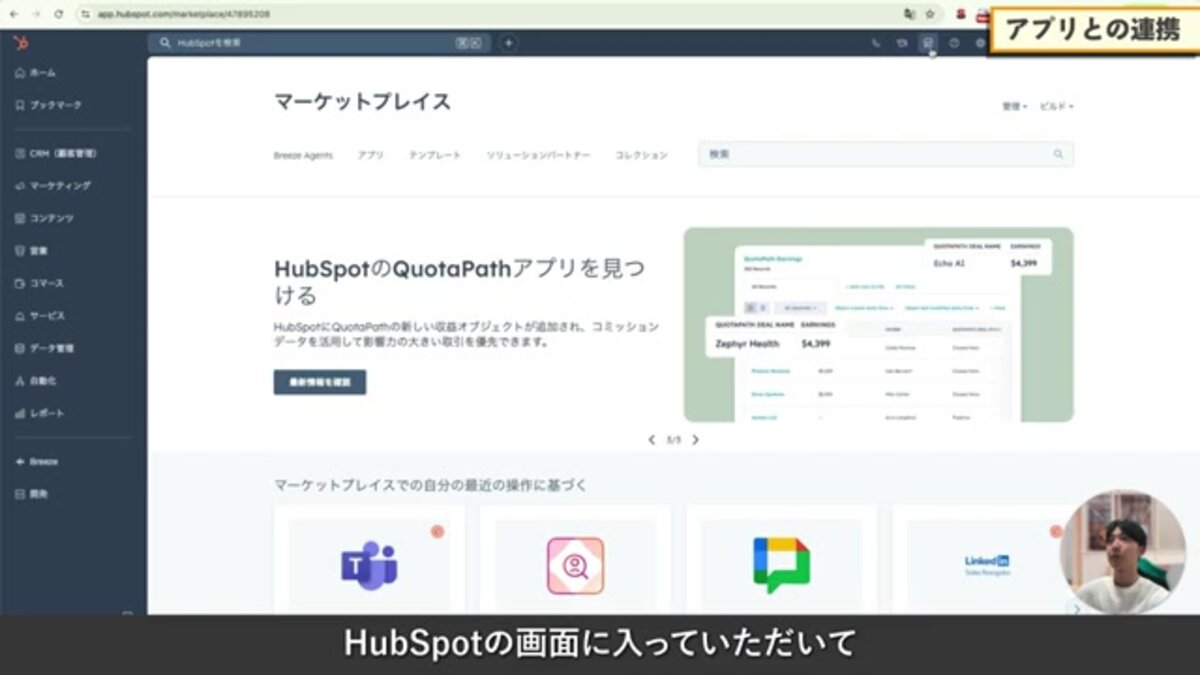Select the テンプレート tab
The image size is (1200, 675).
click(436, 155)
